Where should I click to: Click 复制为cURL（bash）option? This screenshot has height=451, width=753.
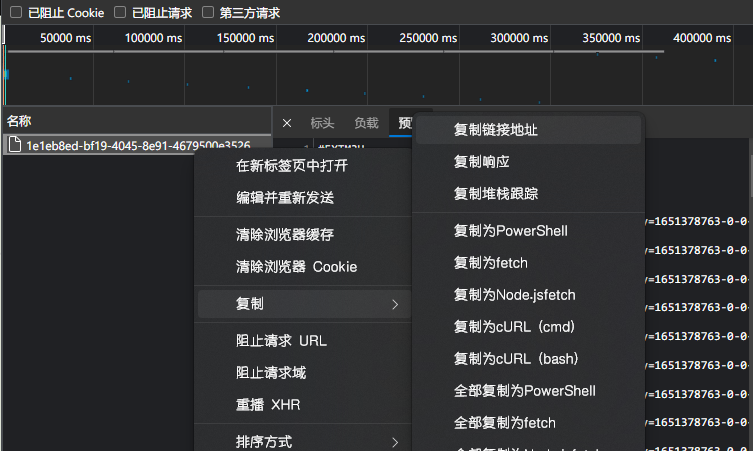tap(517, 358)
